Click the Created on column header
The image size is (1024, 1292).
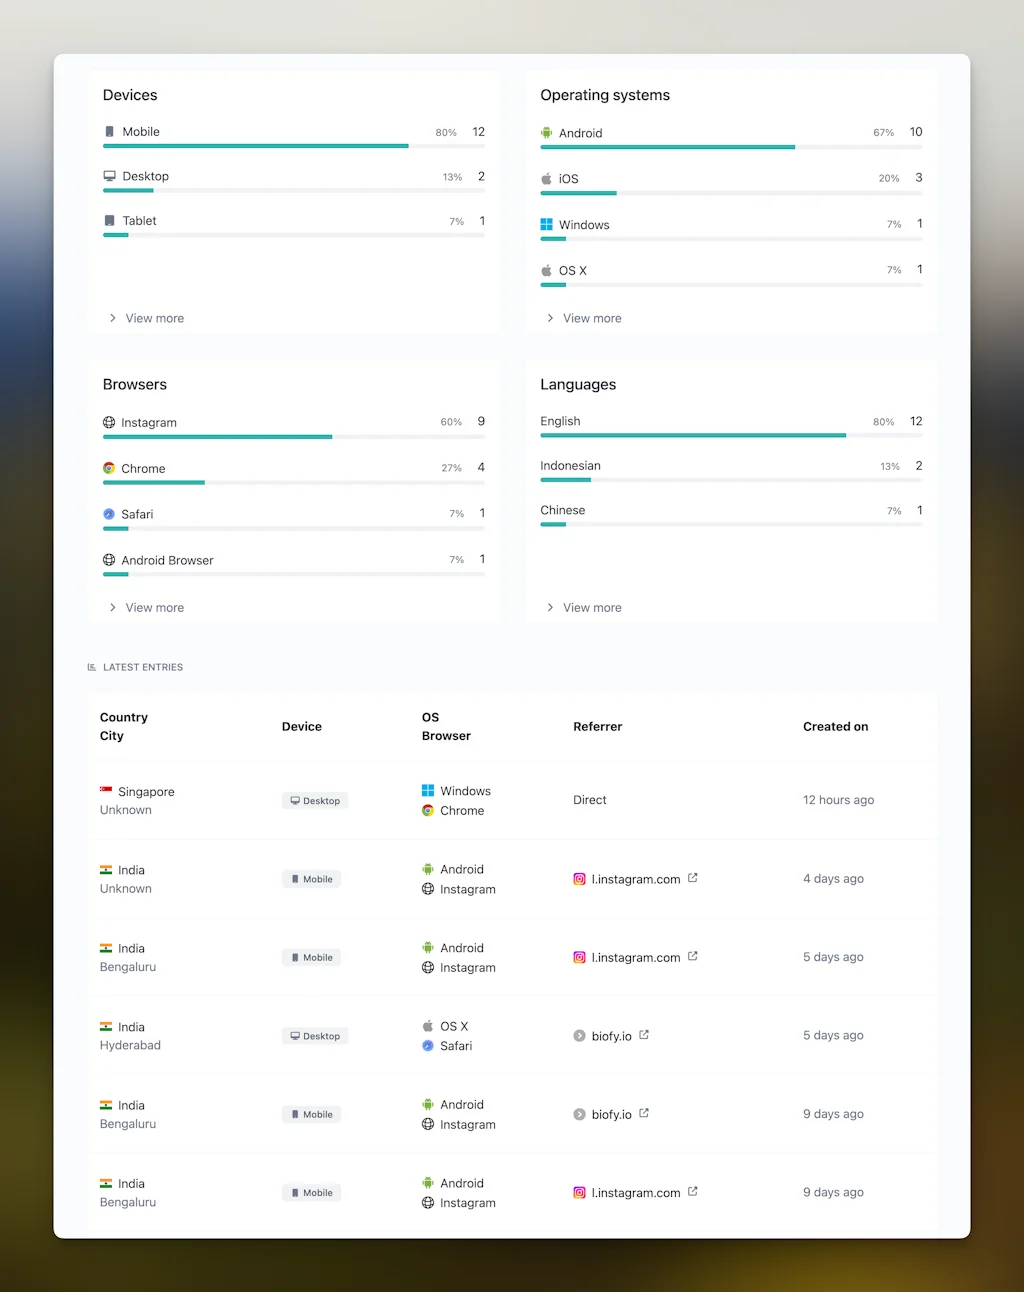[835, 726]
